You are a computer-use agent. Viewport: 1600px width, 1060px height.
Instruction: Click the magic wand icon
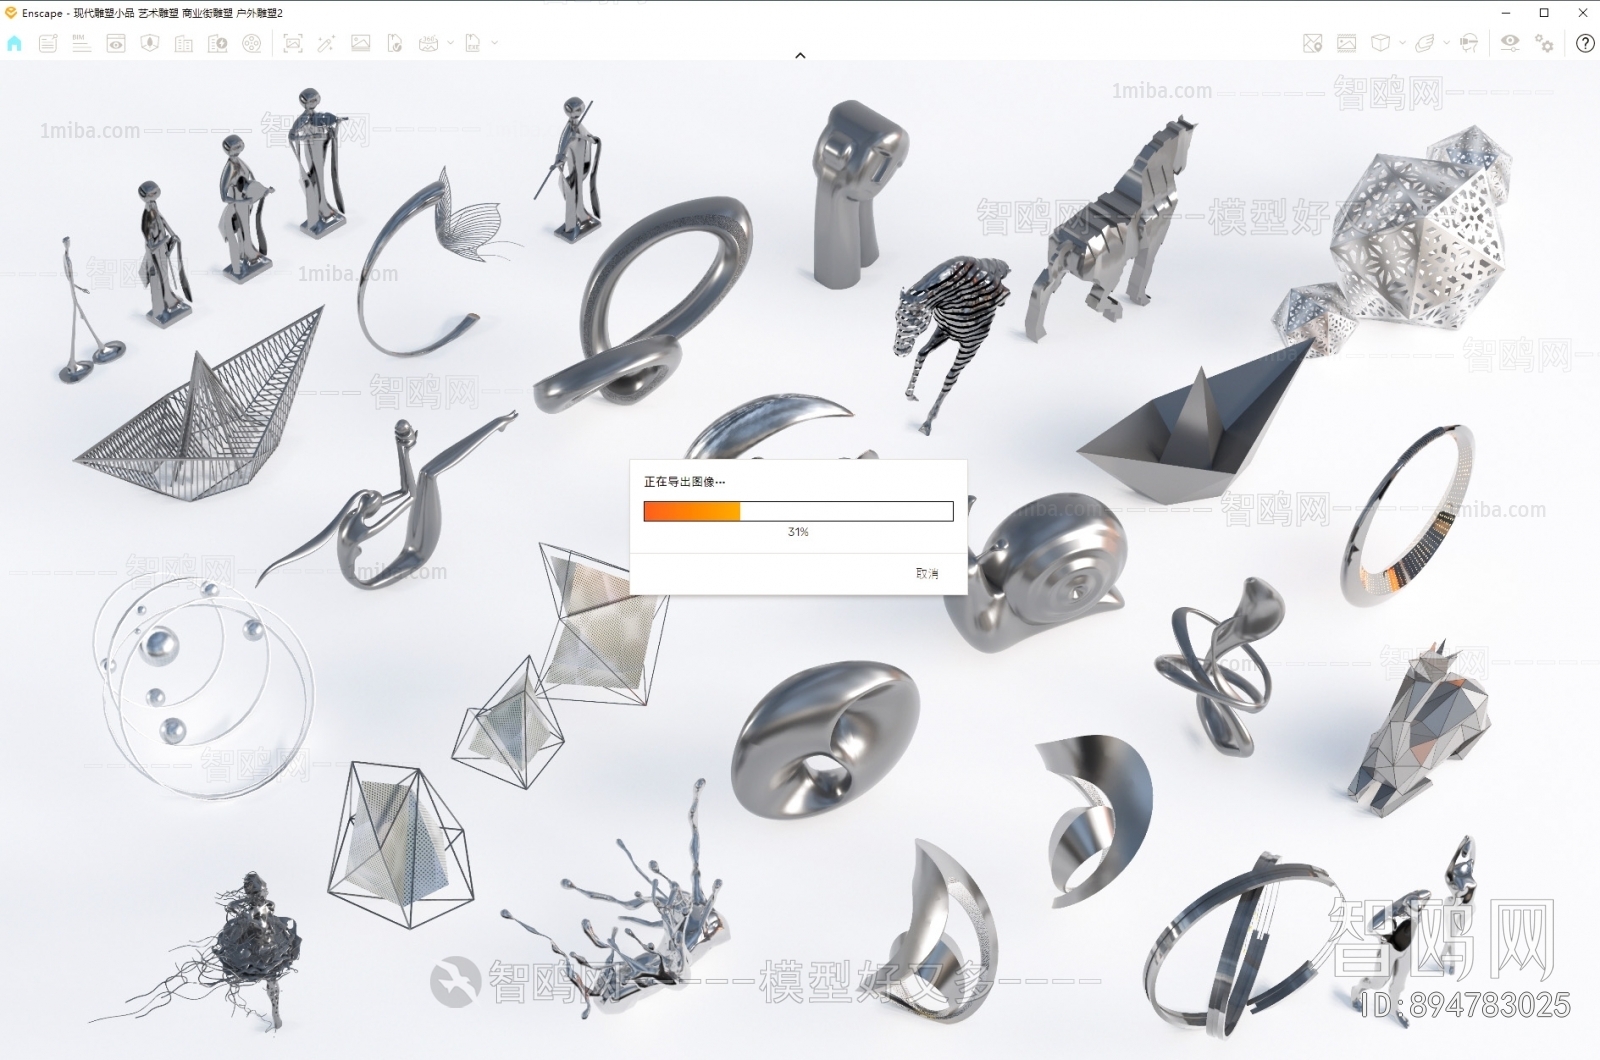326,43
